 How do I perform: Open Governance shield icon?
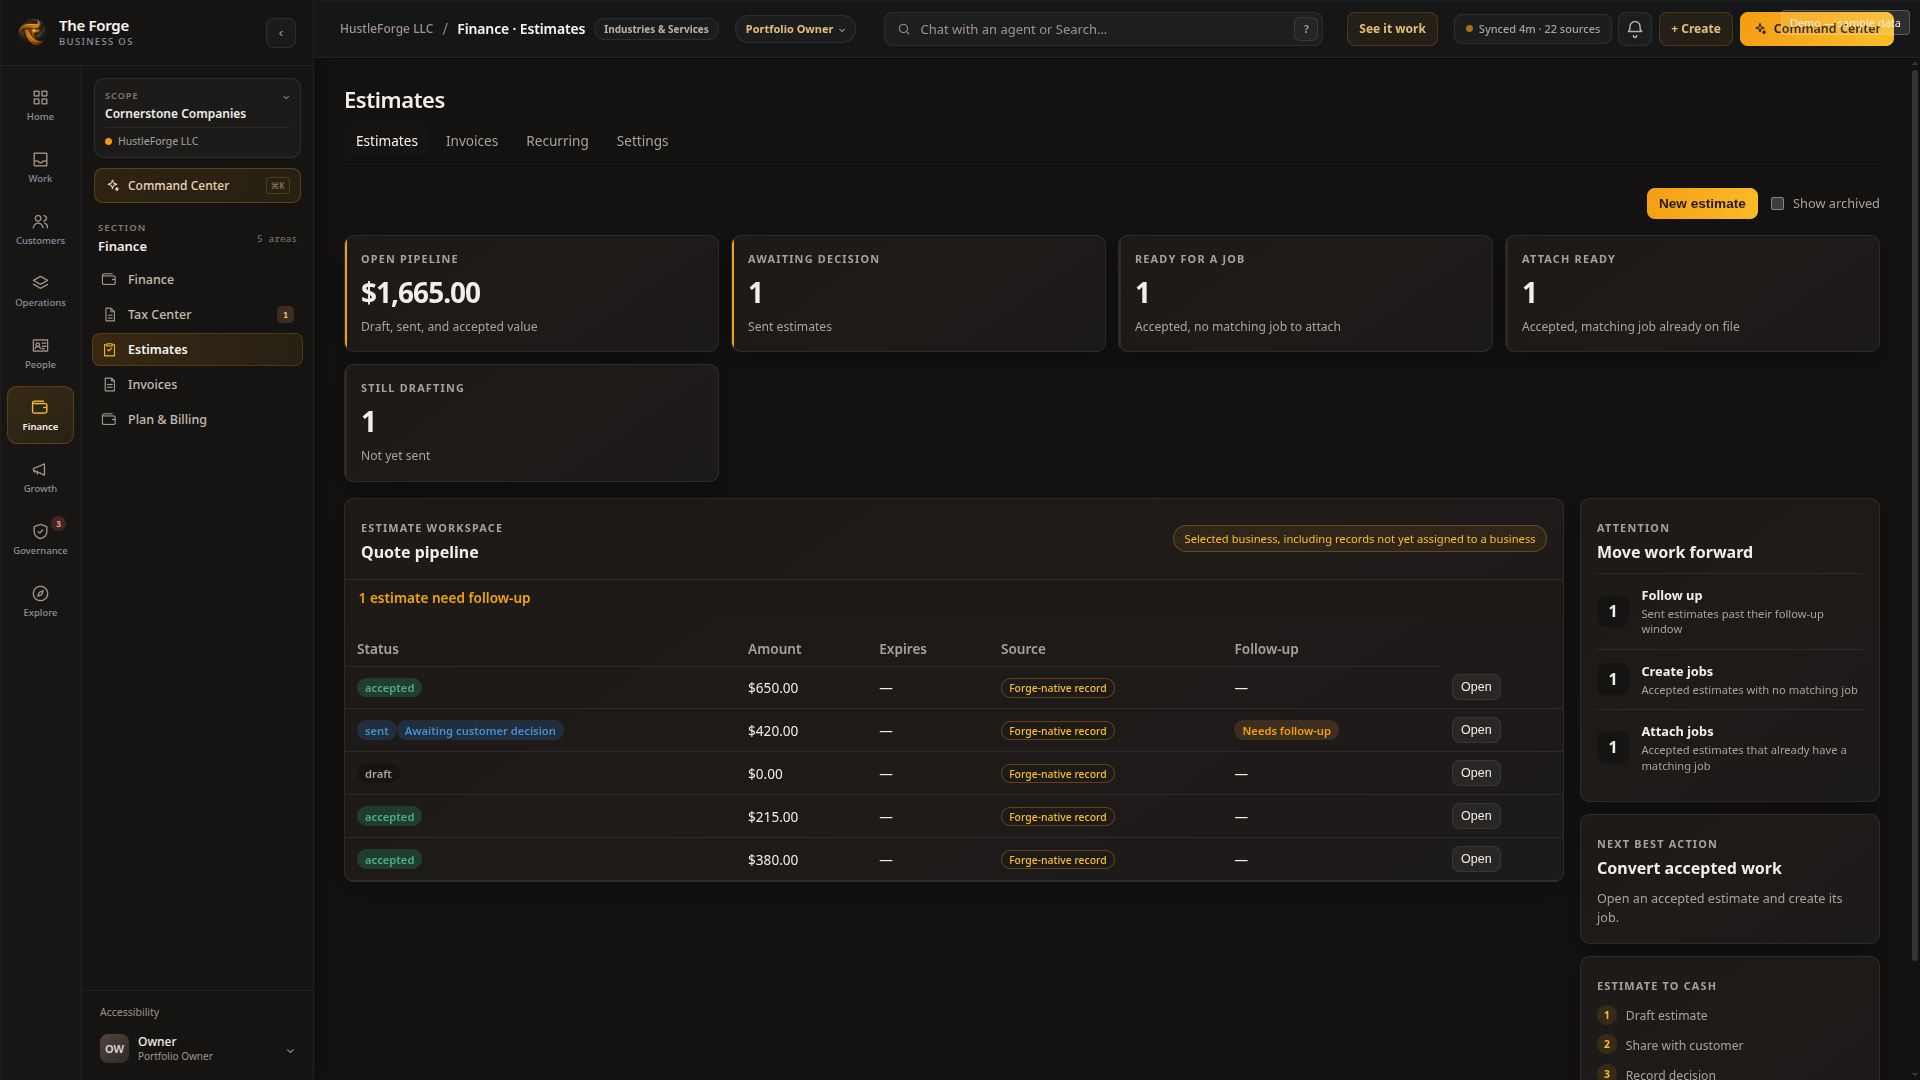point(40,539)
